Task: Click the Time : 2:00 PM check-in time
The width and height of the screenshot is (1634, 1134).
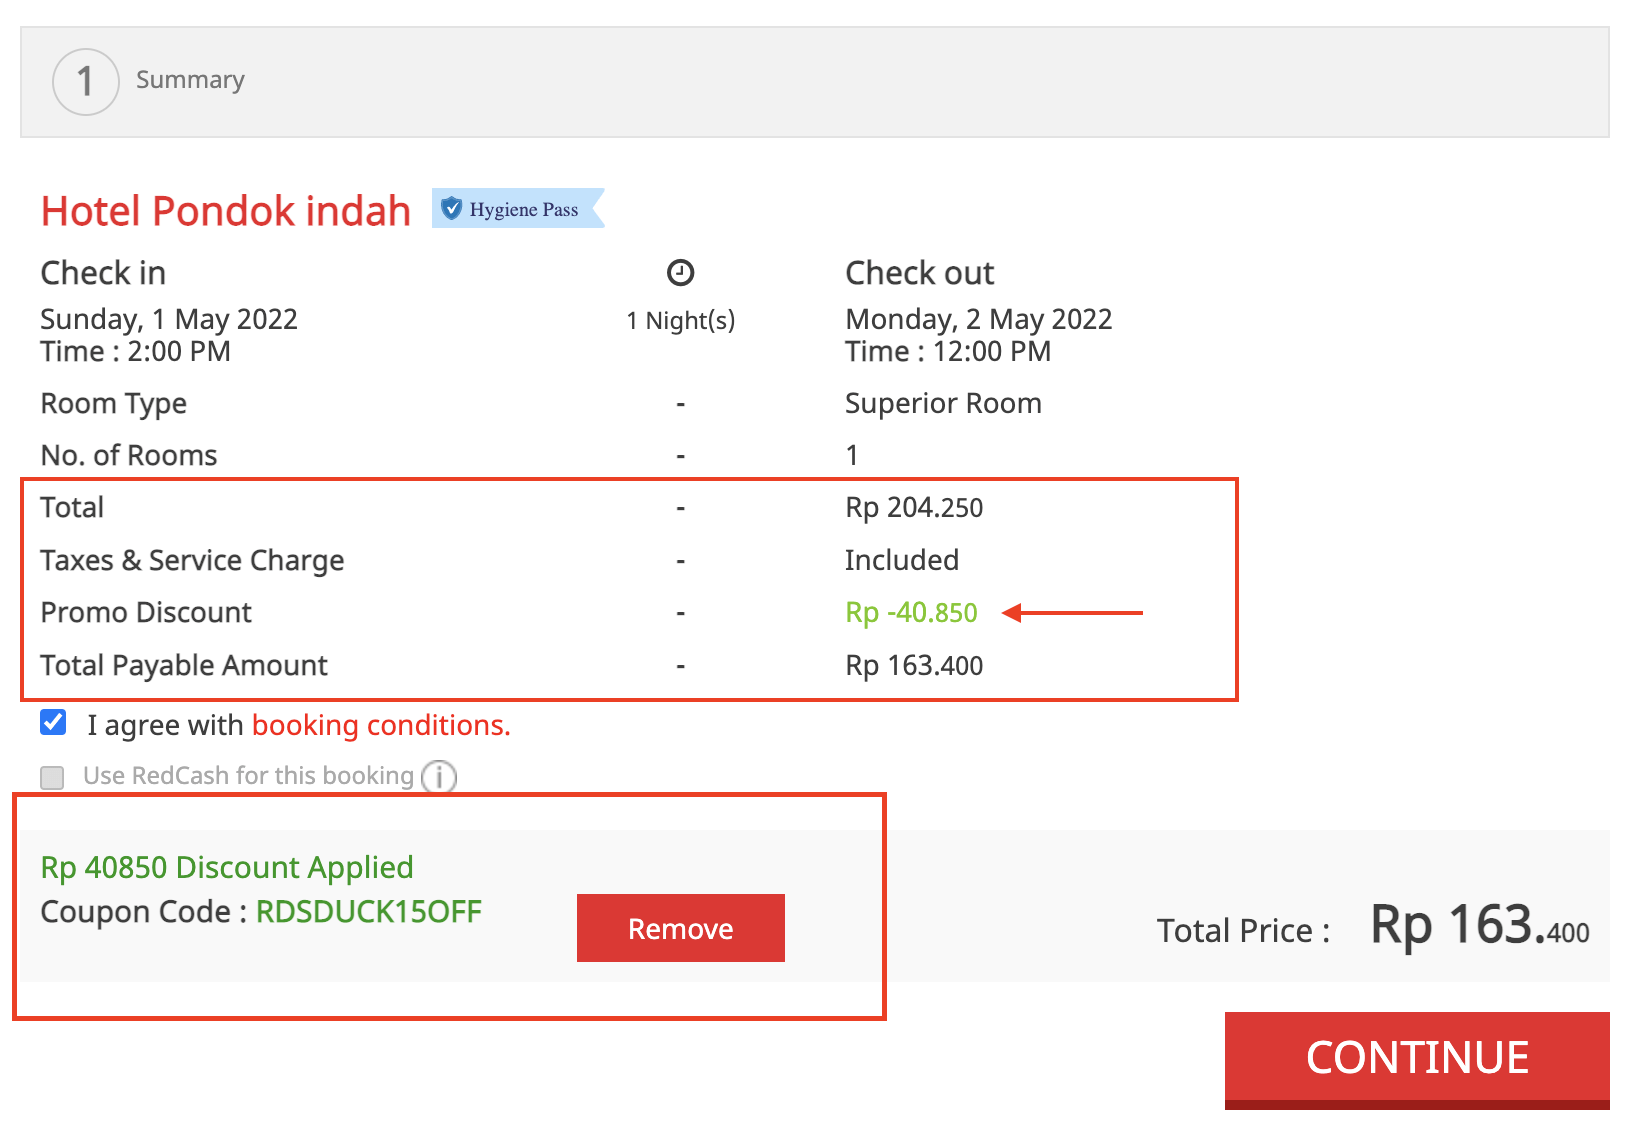Action: point(135,352)
